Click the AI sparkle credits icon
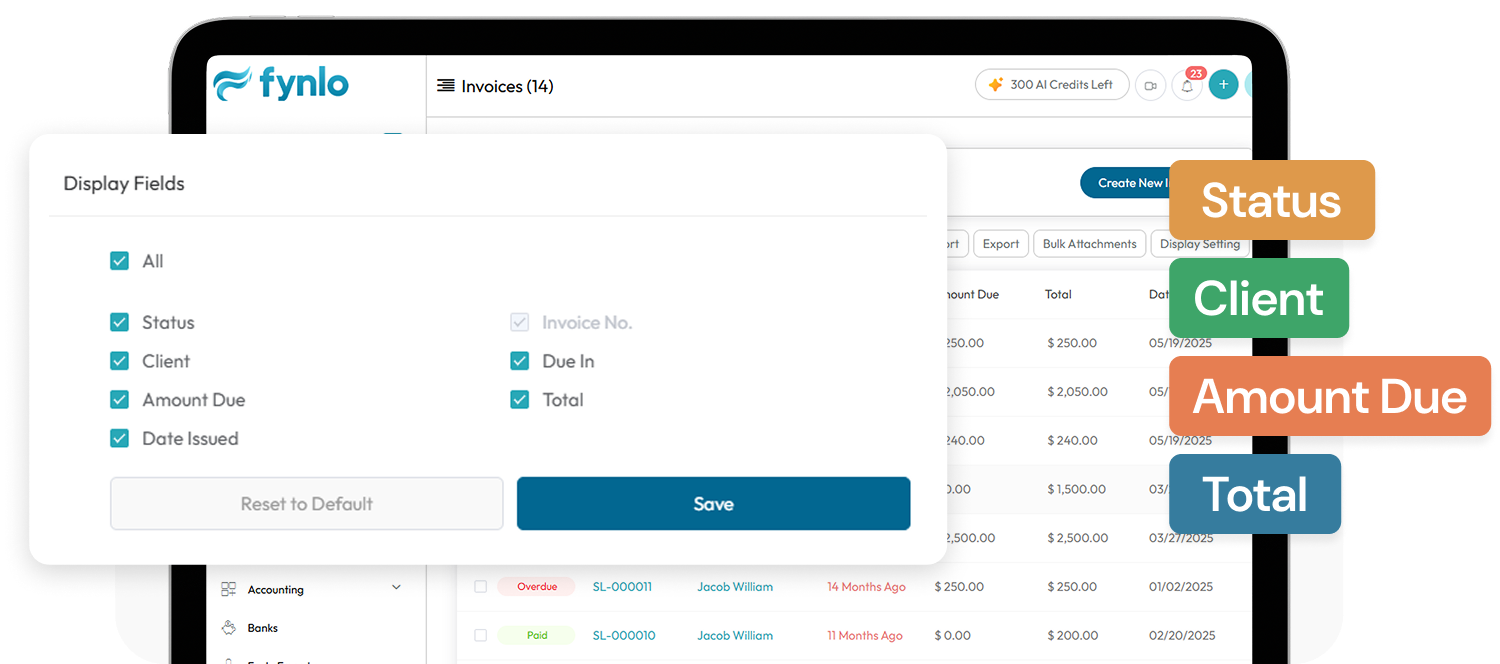The image size is (1500, 664). click(x=995, y=85)
